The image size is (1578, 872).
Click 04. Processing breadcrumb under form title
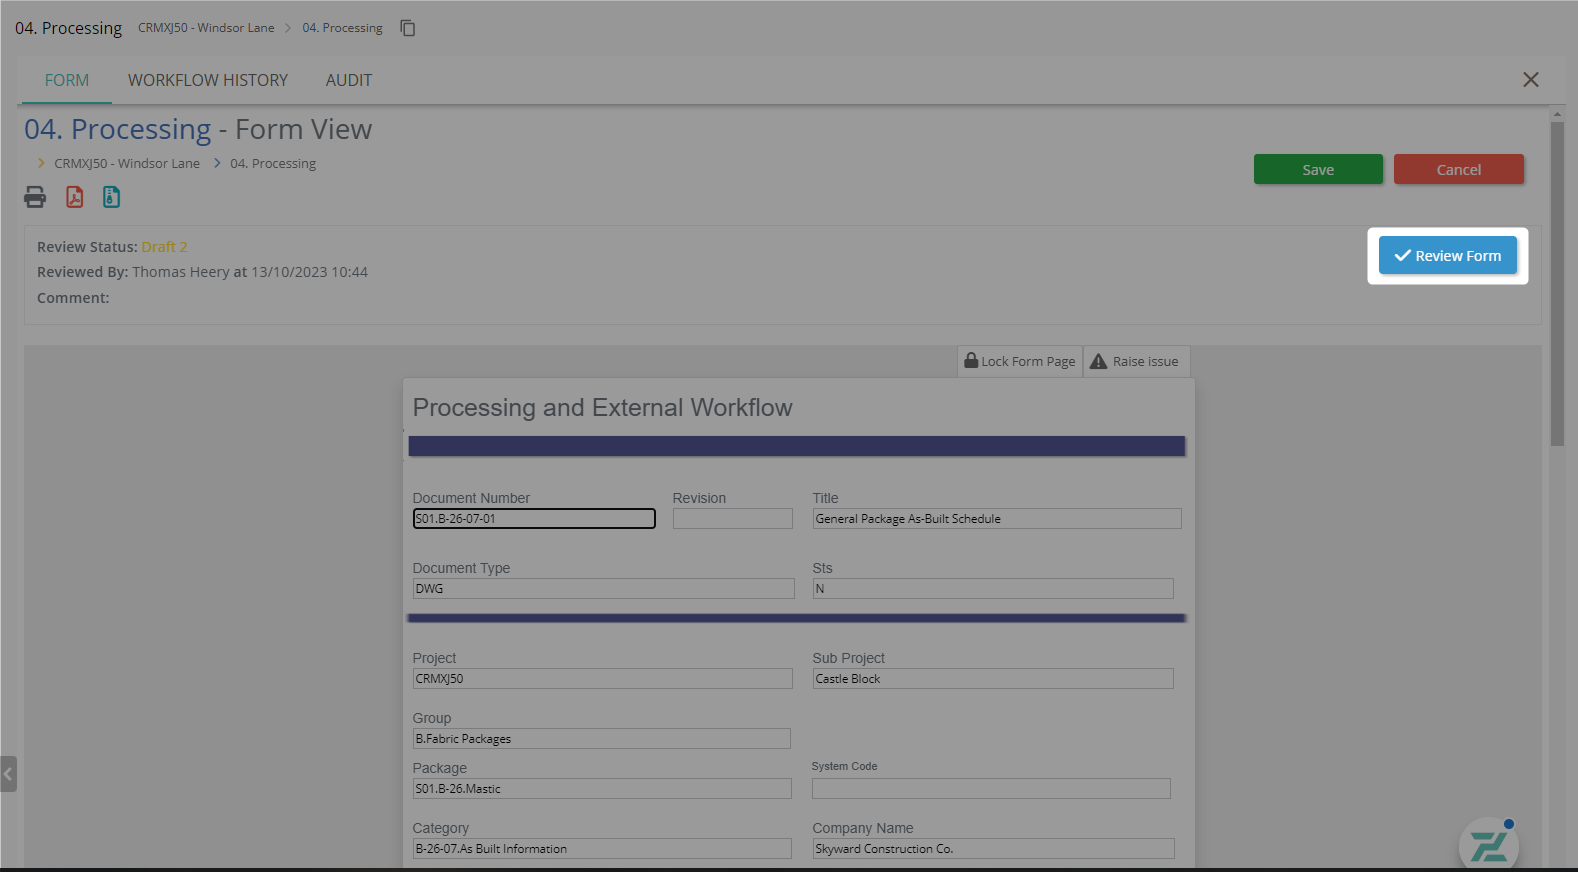point(273,164)
